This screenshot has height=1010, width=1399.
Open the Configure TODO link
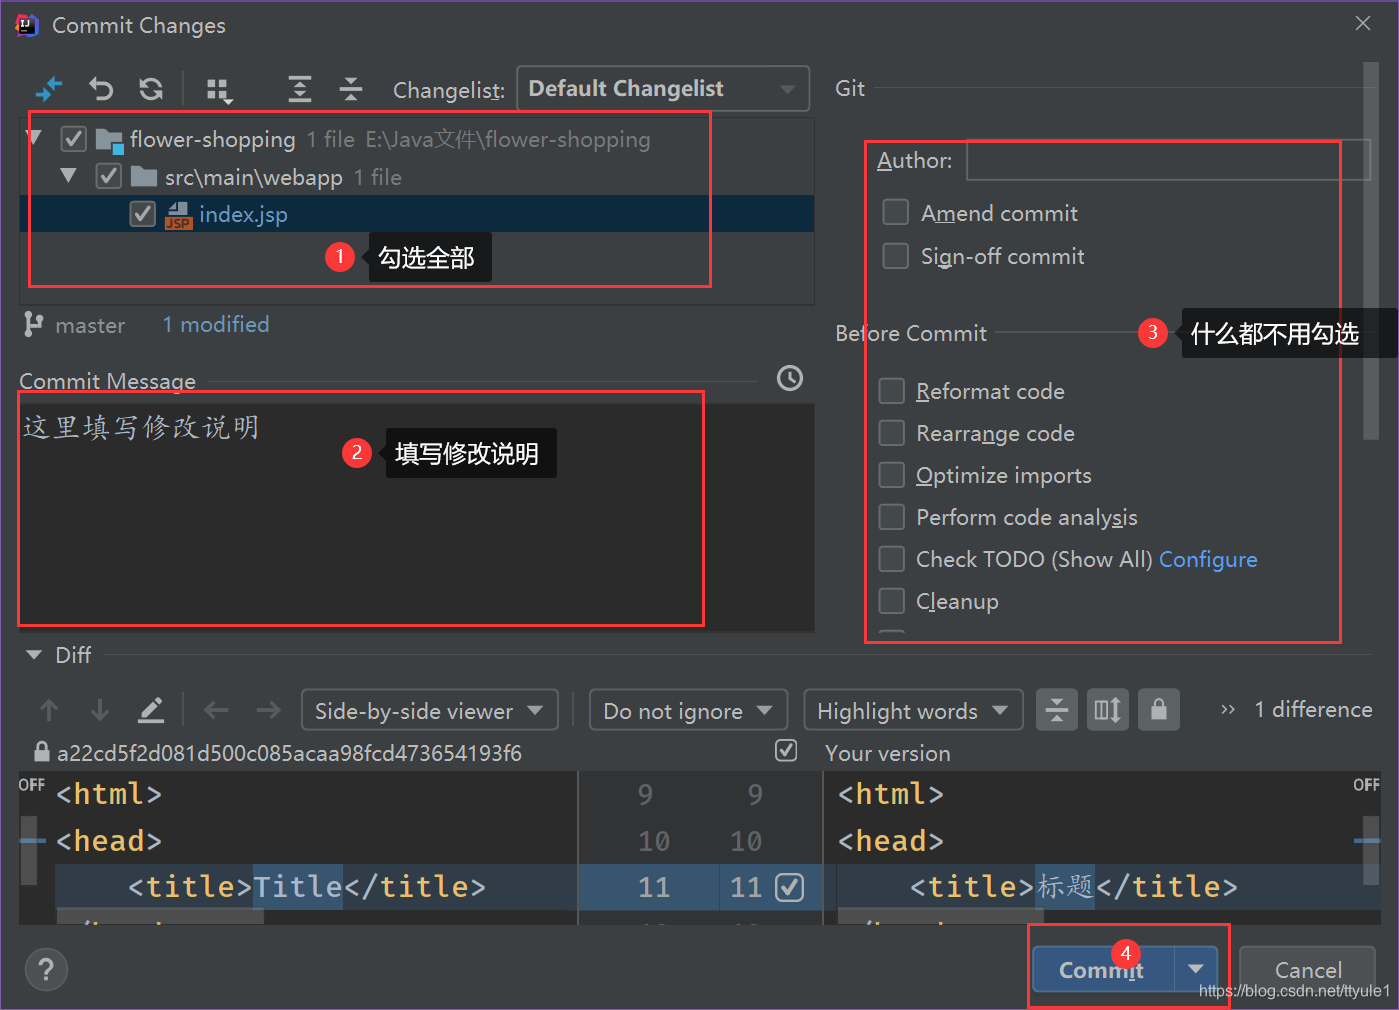[x=1208, y=560]
